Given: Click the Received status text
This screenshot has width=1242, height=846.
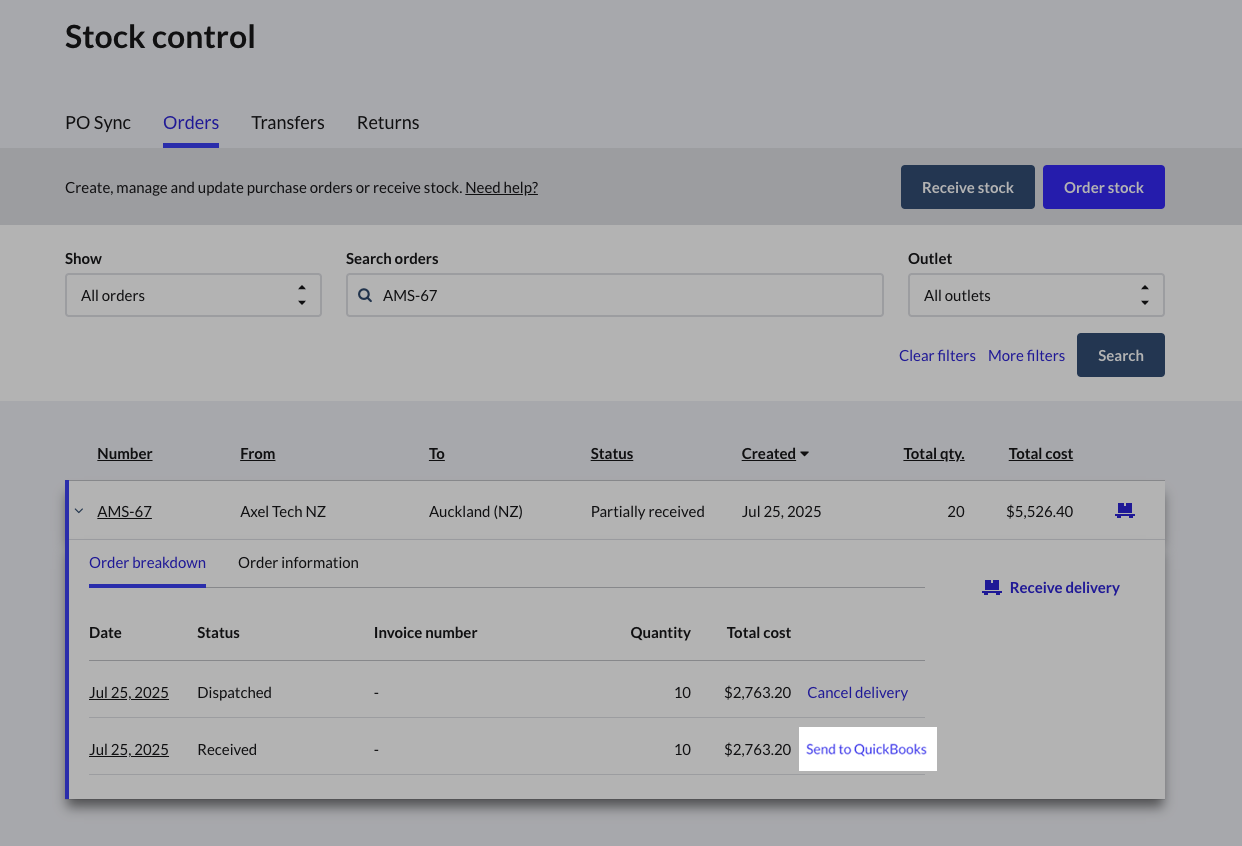Looking at the screenshot, I should pos(227,749).
